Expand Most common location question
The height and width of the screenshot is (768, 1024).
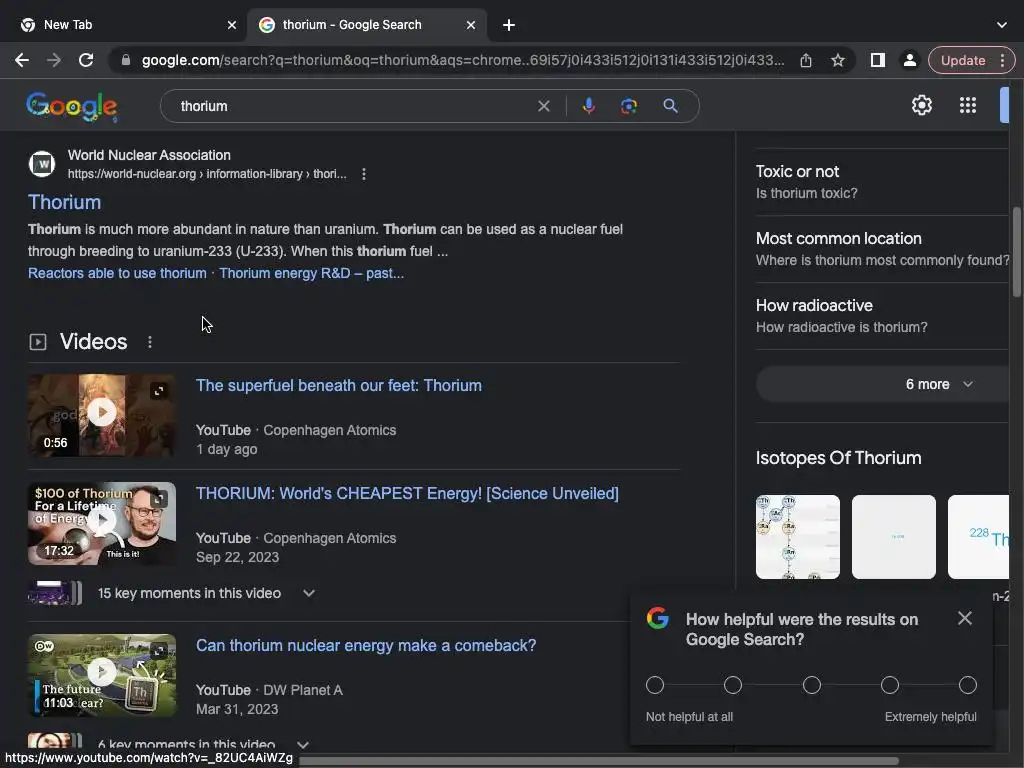[882, 249]
